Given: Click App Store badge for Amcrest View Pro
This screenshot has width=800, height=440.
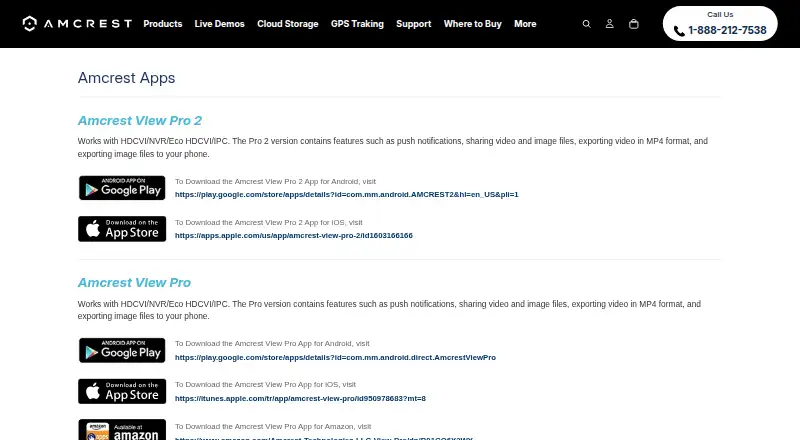Looking at the screenshot, I should pyautogui.click(x=122, y=392).
